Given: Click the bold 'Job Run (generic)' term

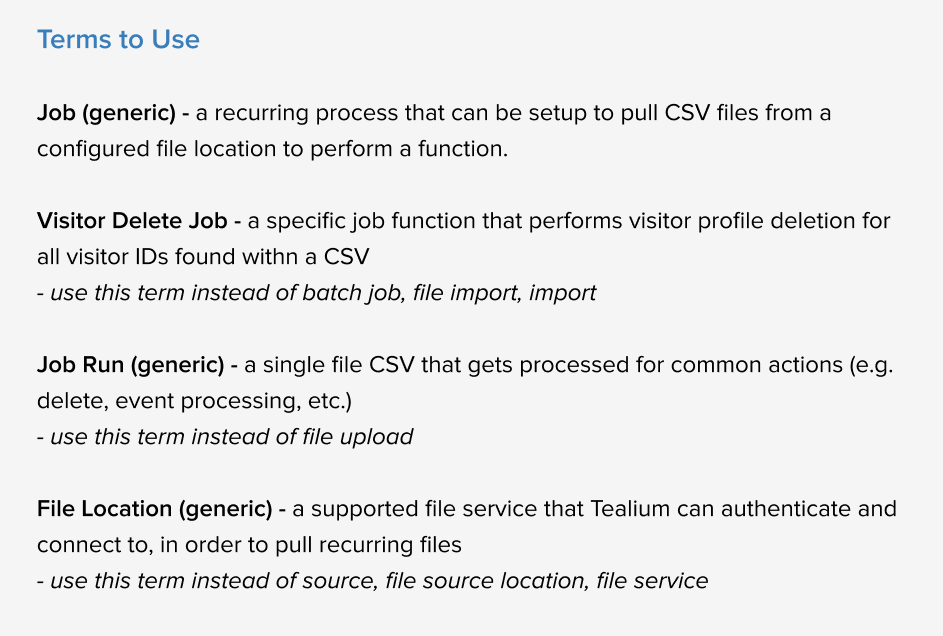Looking at the screenshot, I should click(x=131, y=364).
